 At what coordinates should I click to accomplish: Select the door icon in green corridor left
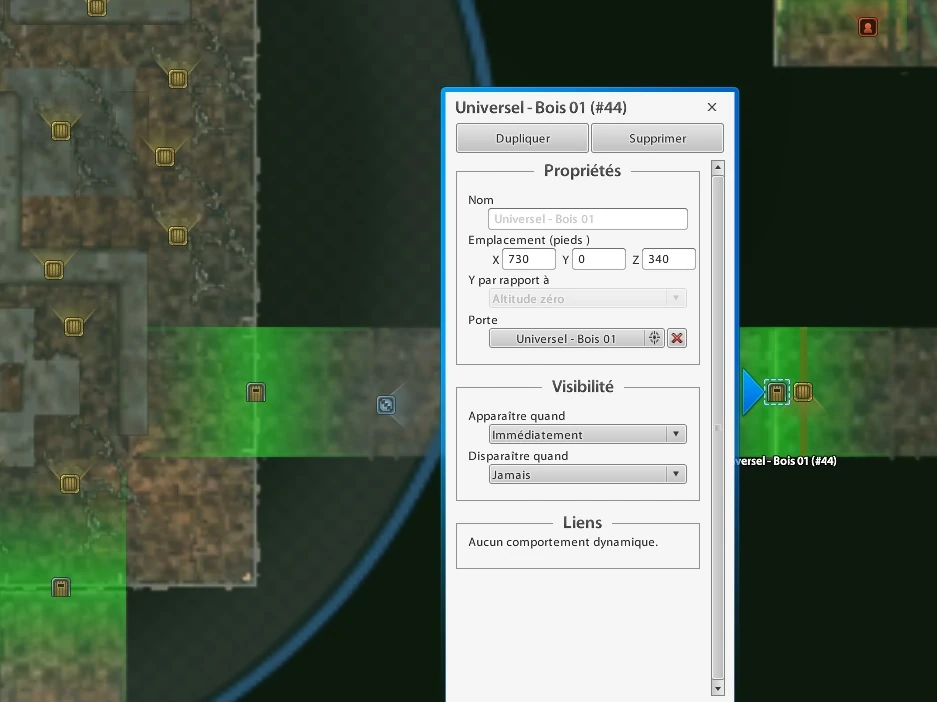[256, 393]
